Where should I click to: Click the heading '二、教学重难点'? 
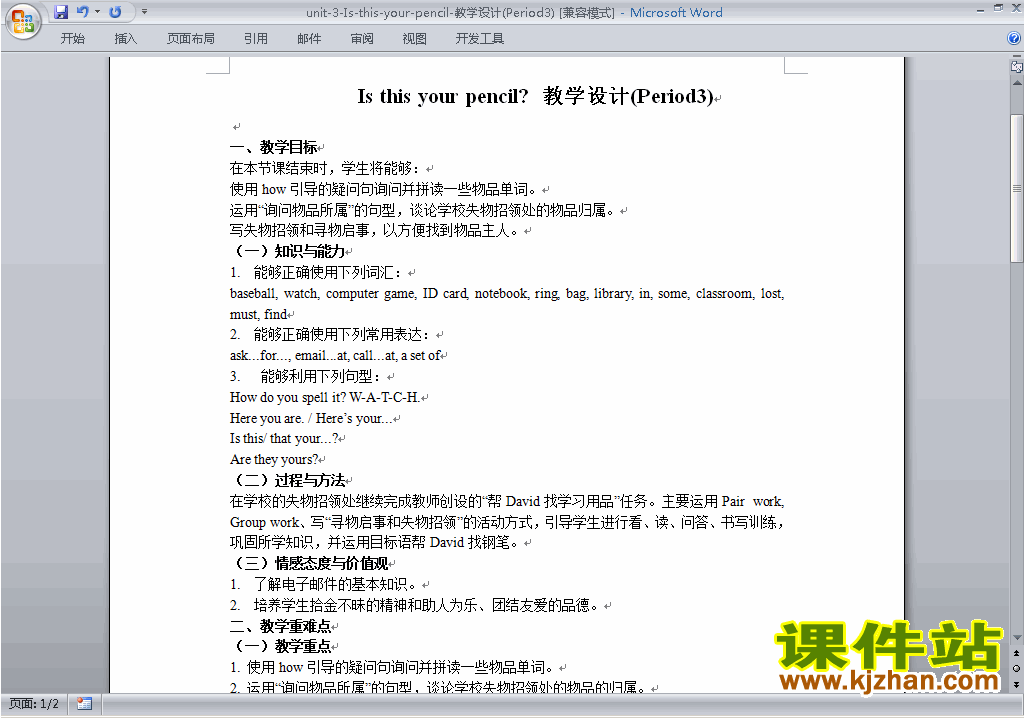pos(281,627)
